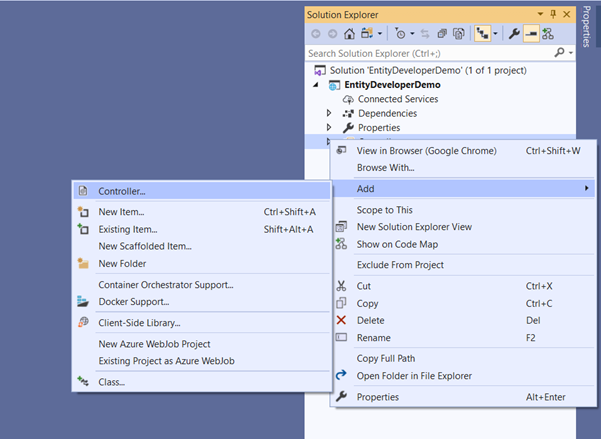
Task: Click Docker Support... text entry
Action: point(134,302)
